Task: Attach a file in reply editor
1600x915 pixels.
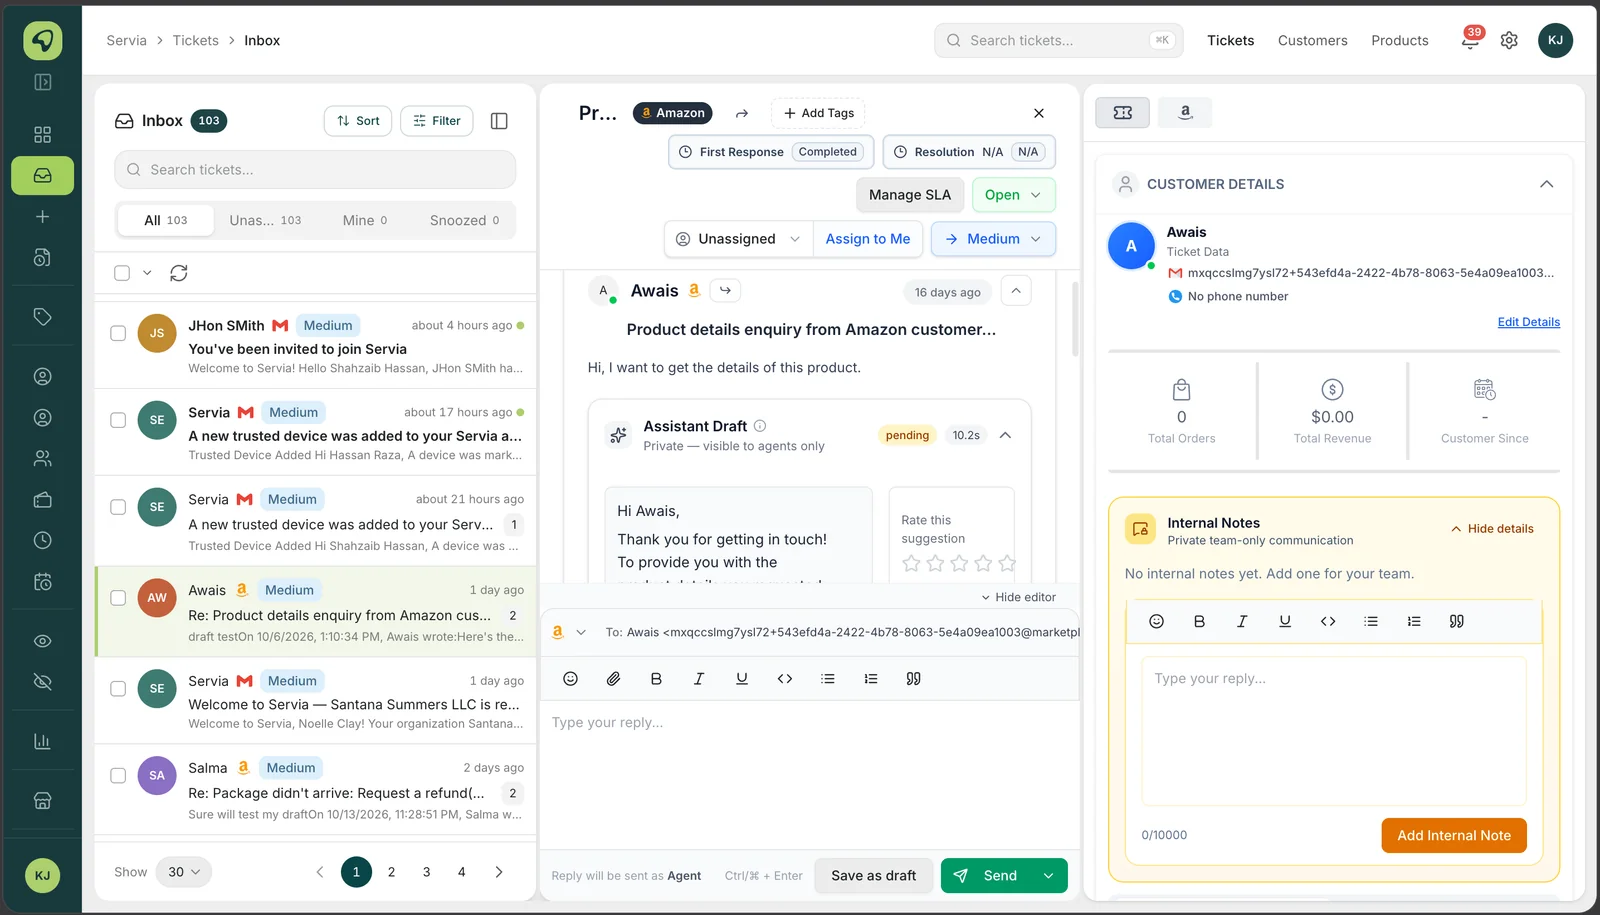Action: pos(614,679)
